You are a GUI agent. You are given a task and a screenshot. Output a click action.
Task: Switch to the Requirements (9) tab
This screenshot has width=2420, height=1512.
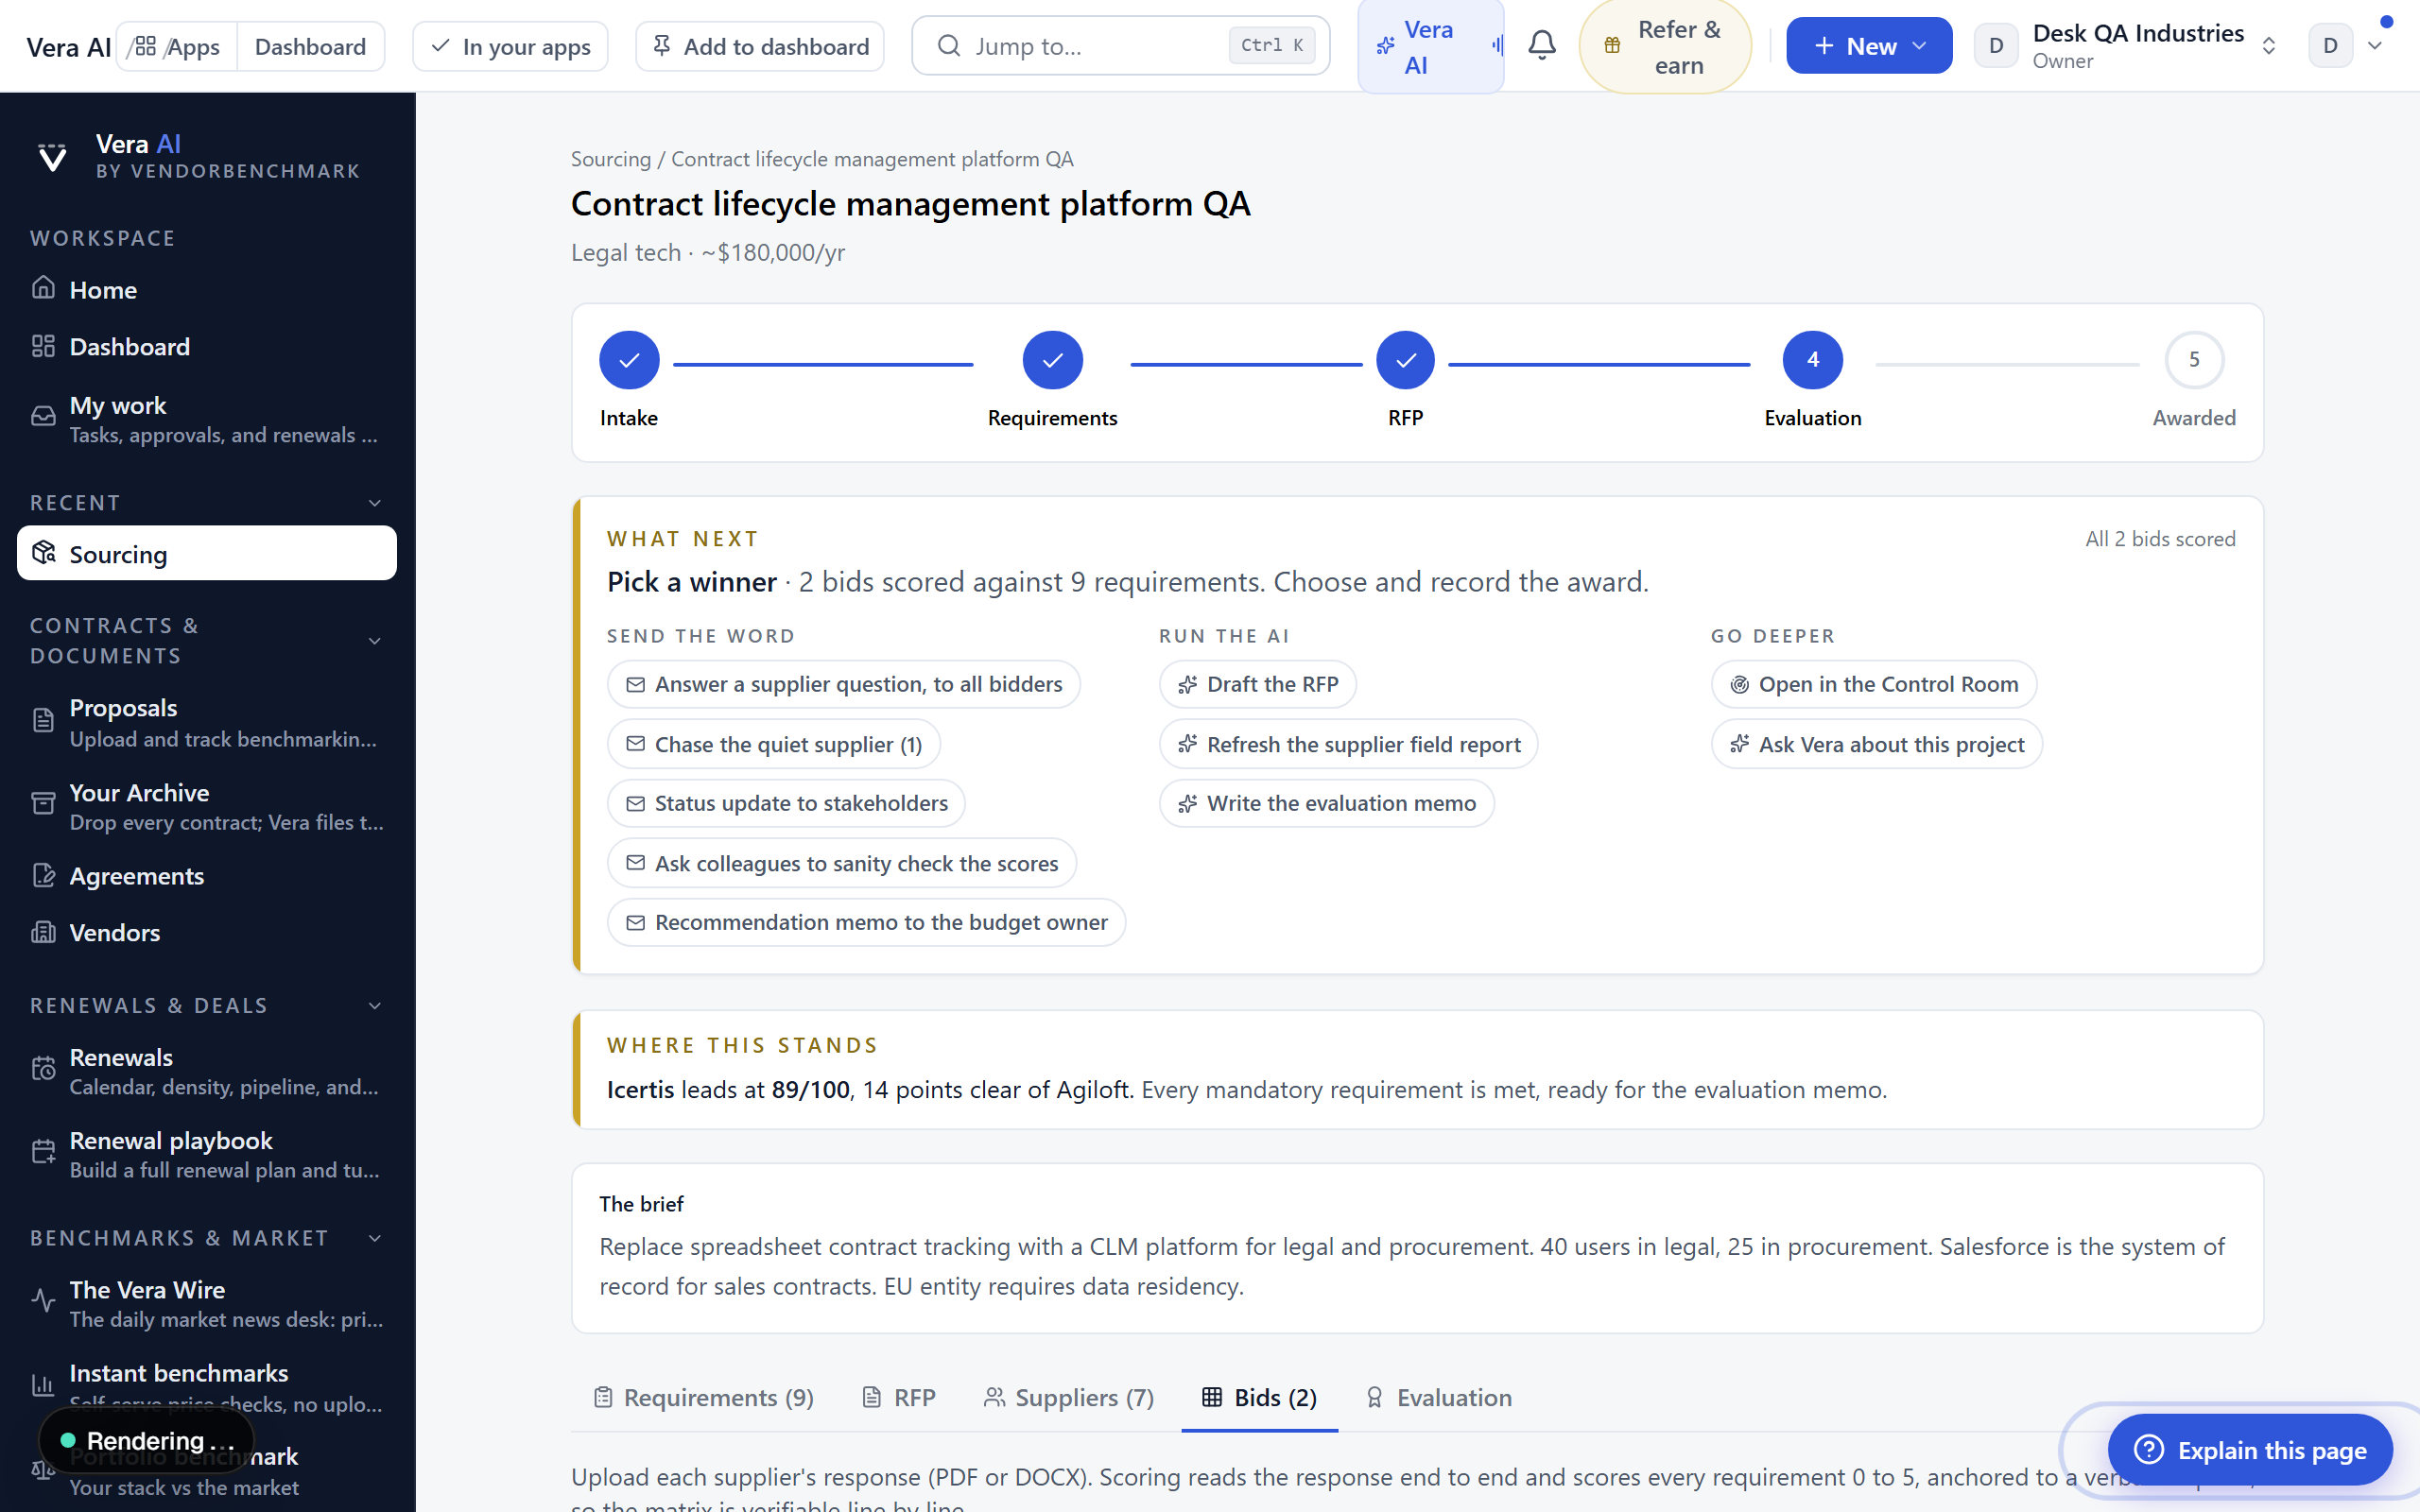click(x=703, y=1397)
